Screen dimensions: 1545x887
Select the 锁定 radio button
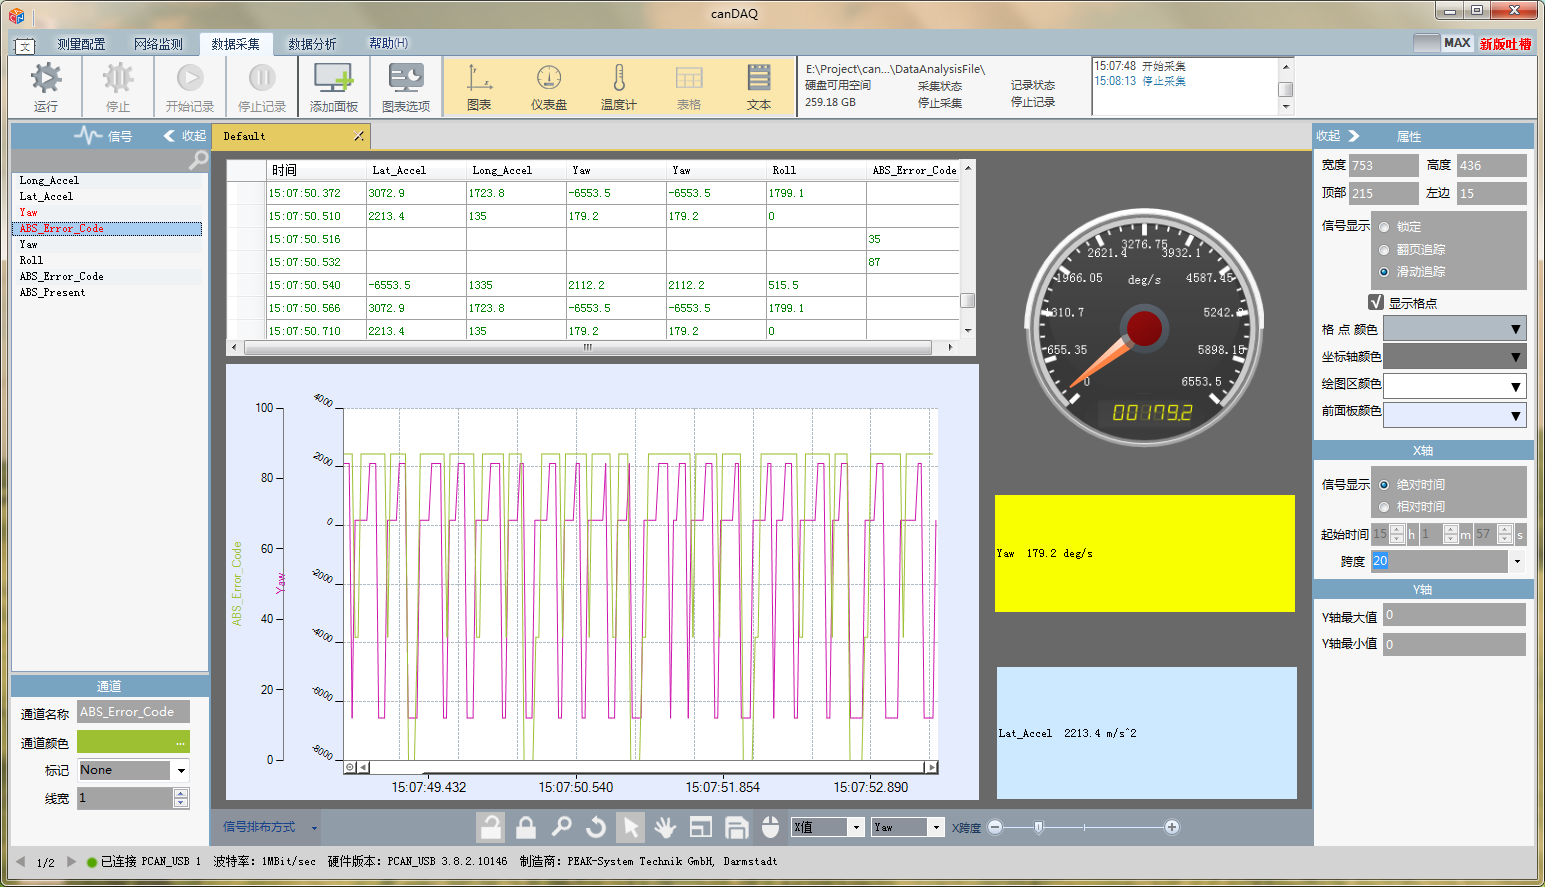[1384, 227]
